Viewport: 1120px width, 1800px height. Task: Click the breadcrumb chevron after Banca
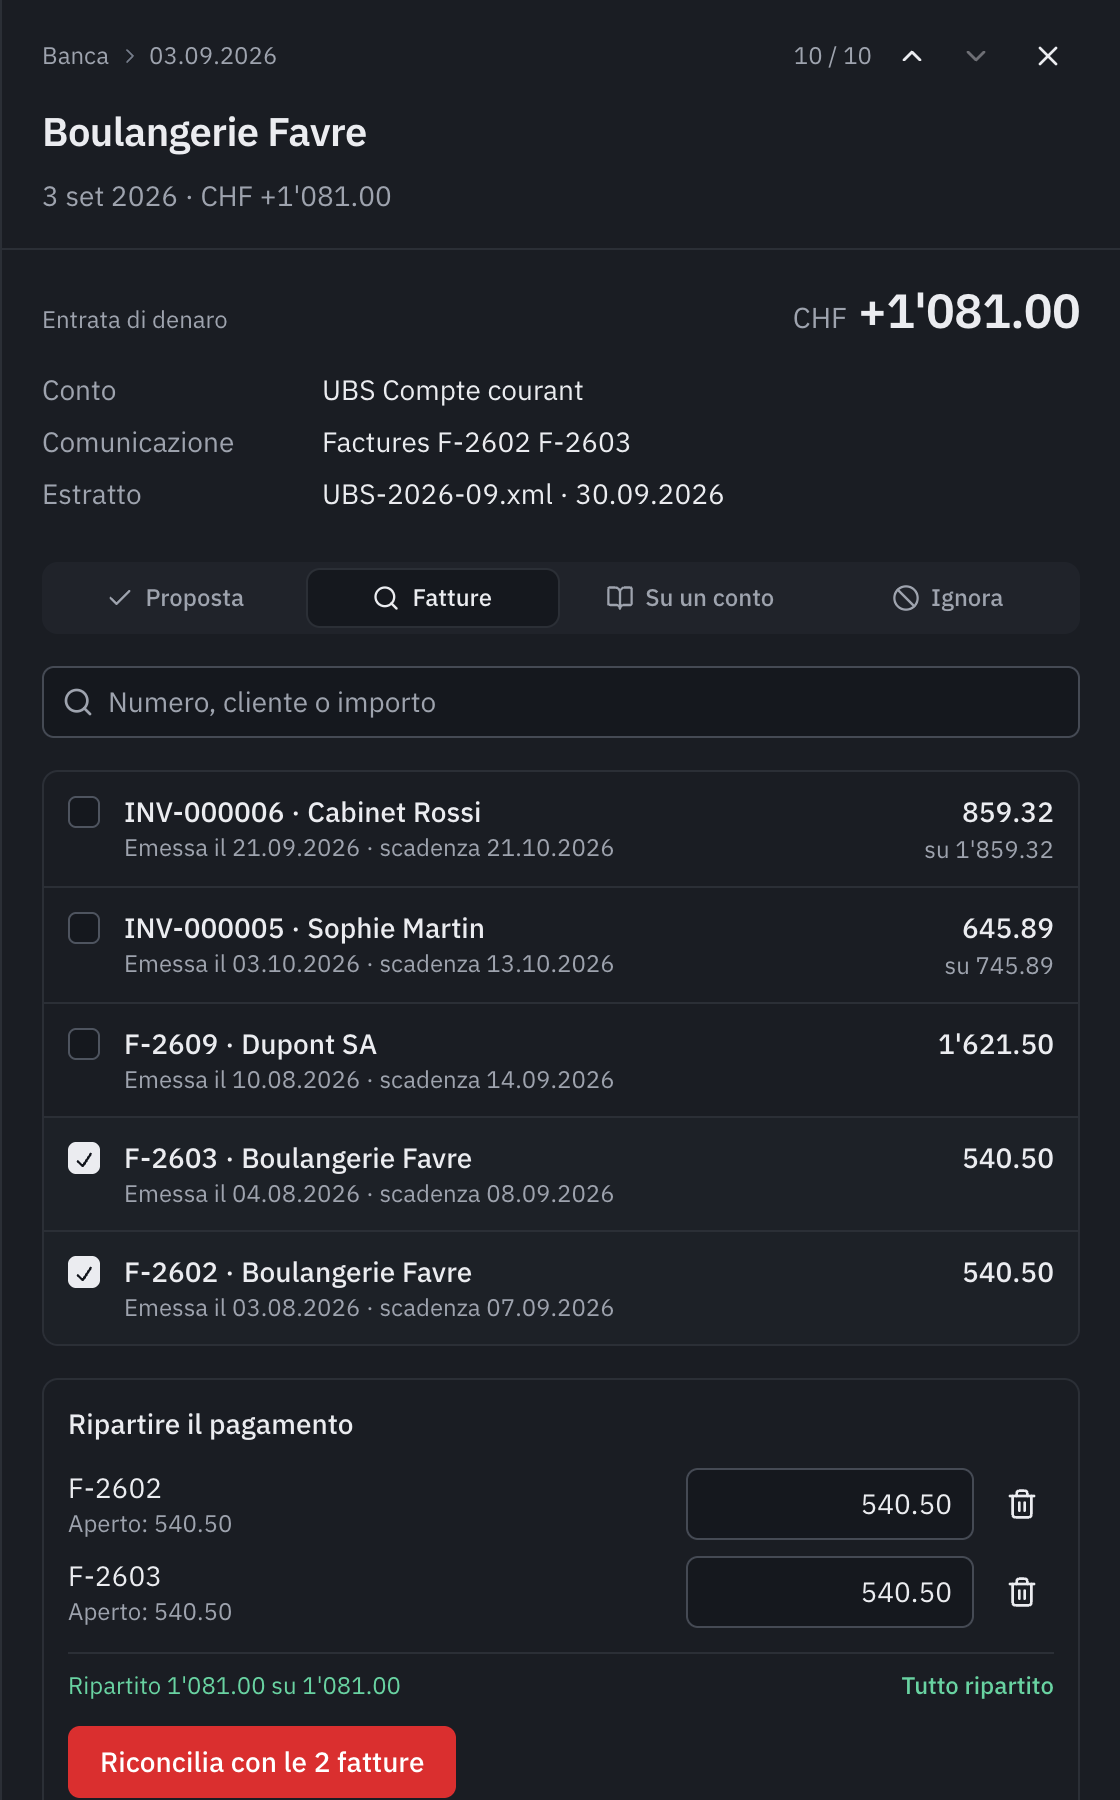pos(129,56)
